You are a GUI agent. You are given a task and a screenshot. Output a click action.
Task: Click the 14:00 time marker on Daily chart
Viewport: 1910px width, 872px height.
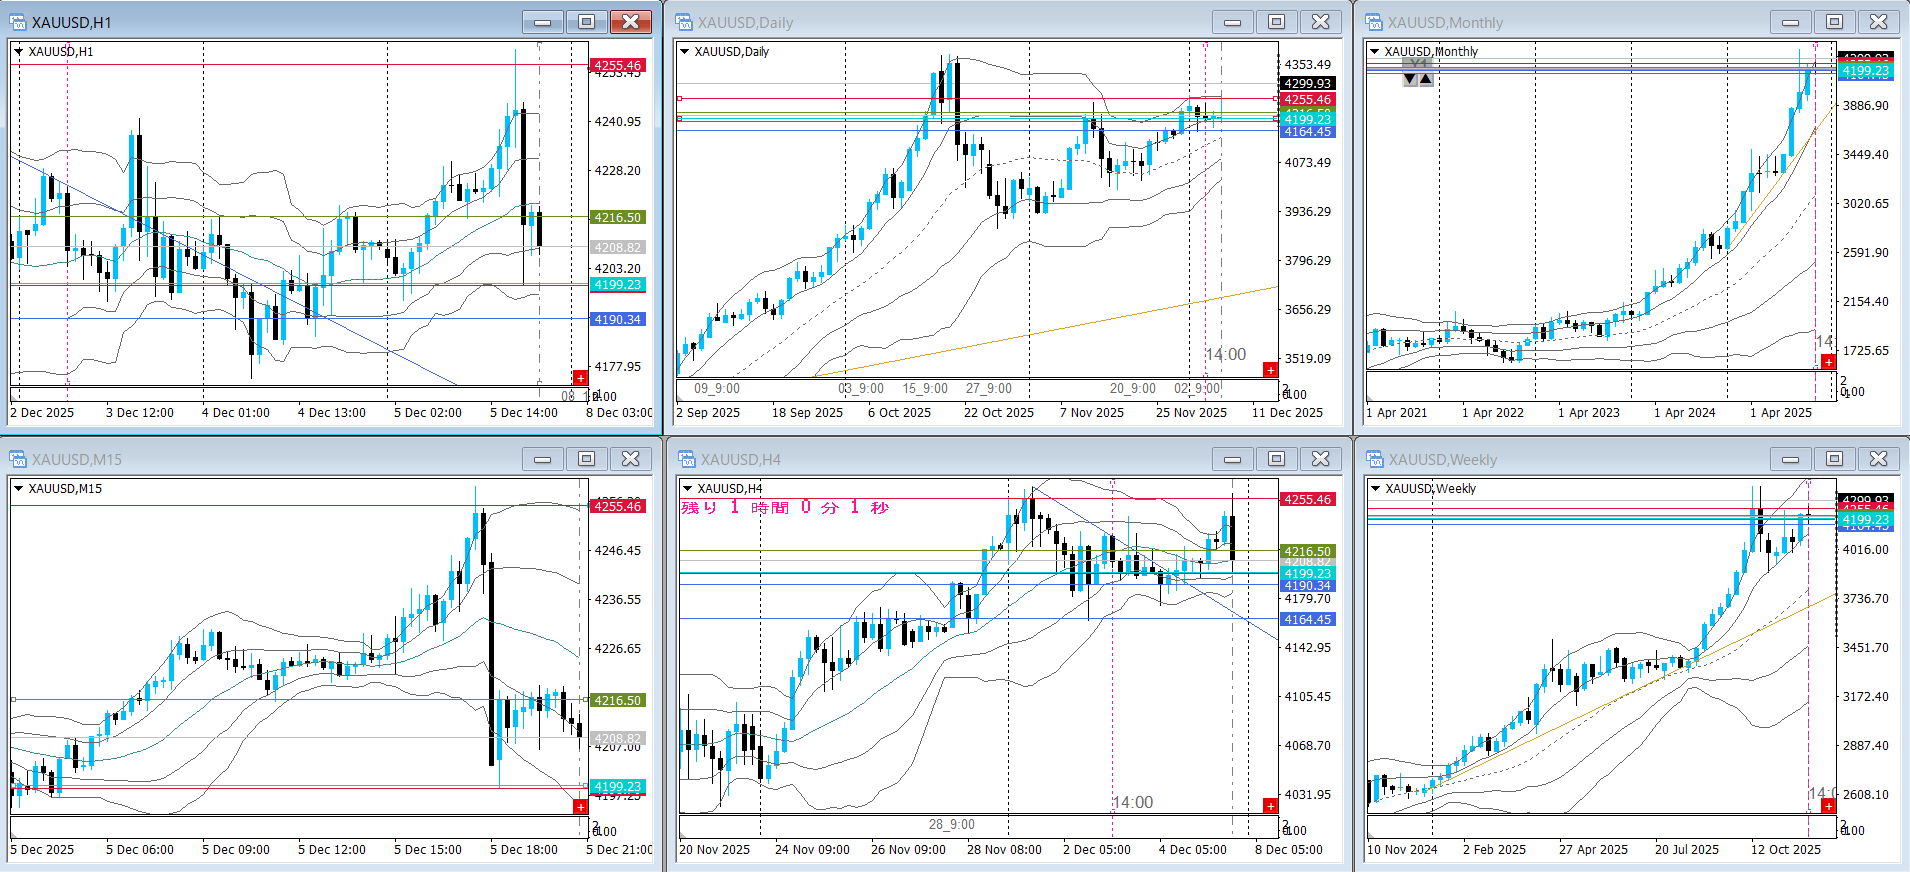[1225, 355]
